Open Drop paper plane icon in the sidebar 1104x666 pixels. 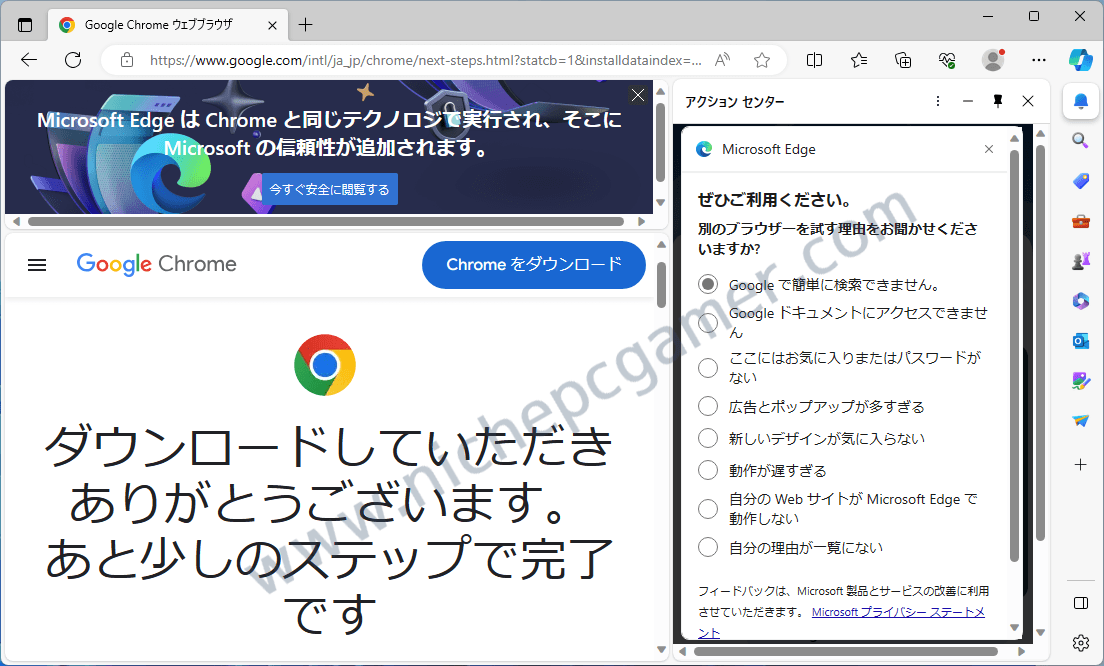pyautogui.click(x=1081, y=421)
